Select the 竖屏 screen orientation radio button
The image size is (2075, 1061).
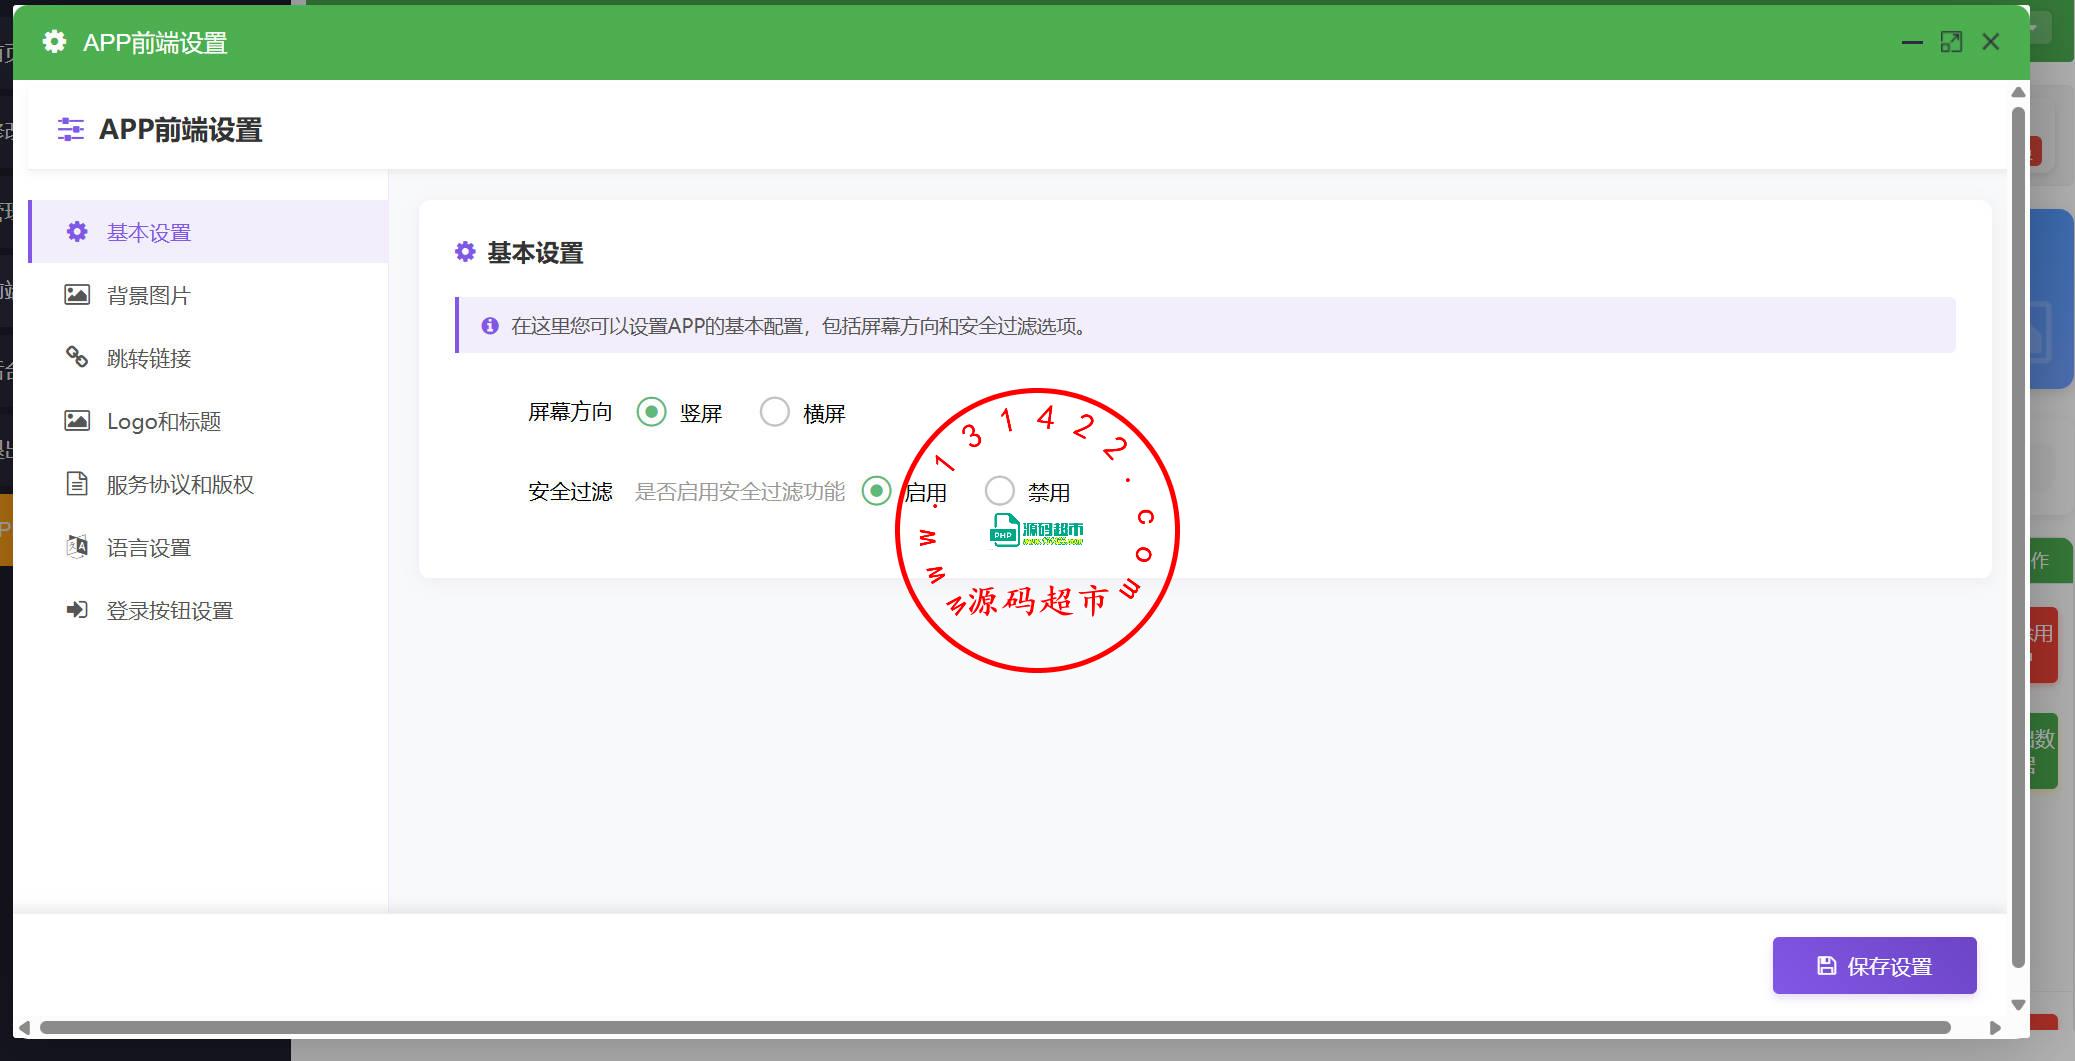coord(651,412)
